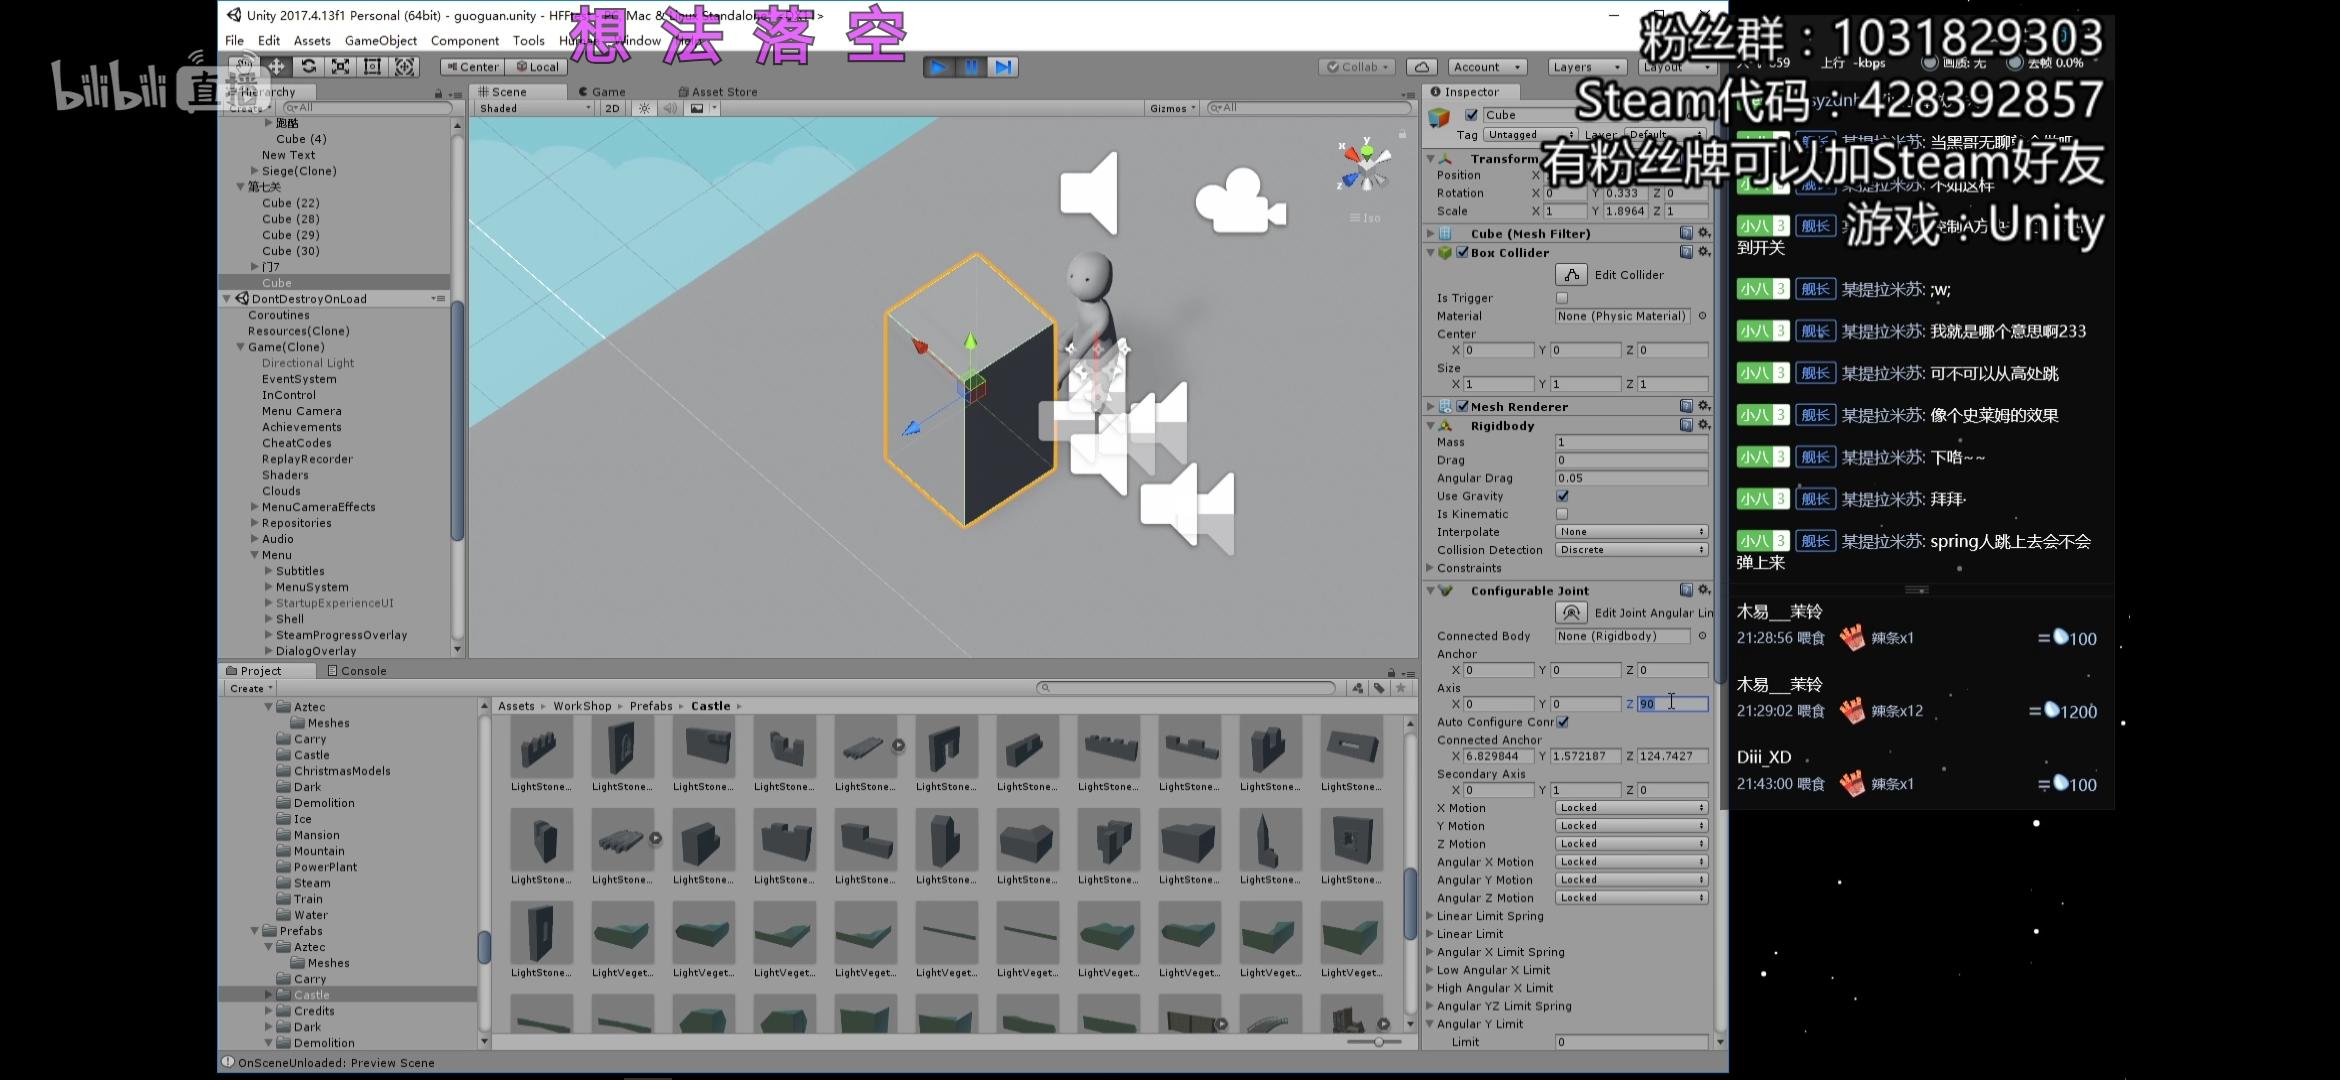Enable Is Trigger checkbox
Image resolution: width=2340 pixels, height=1080 pixels.
click(1562, 298)
